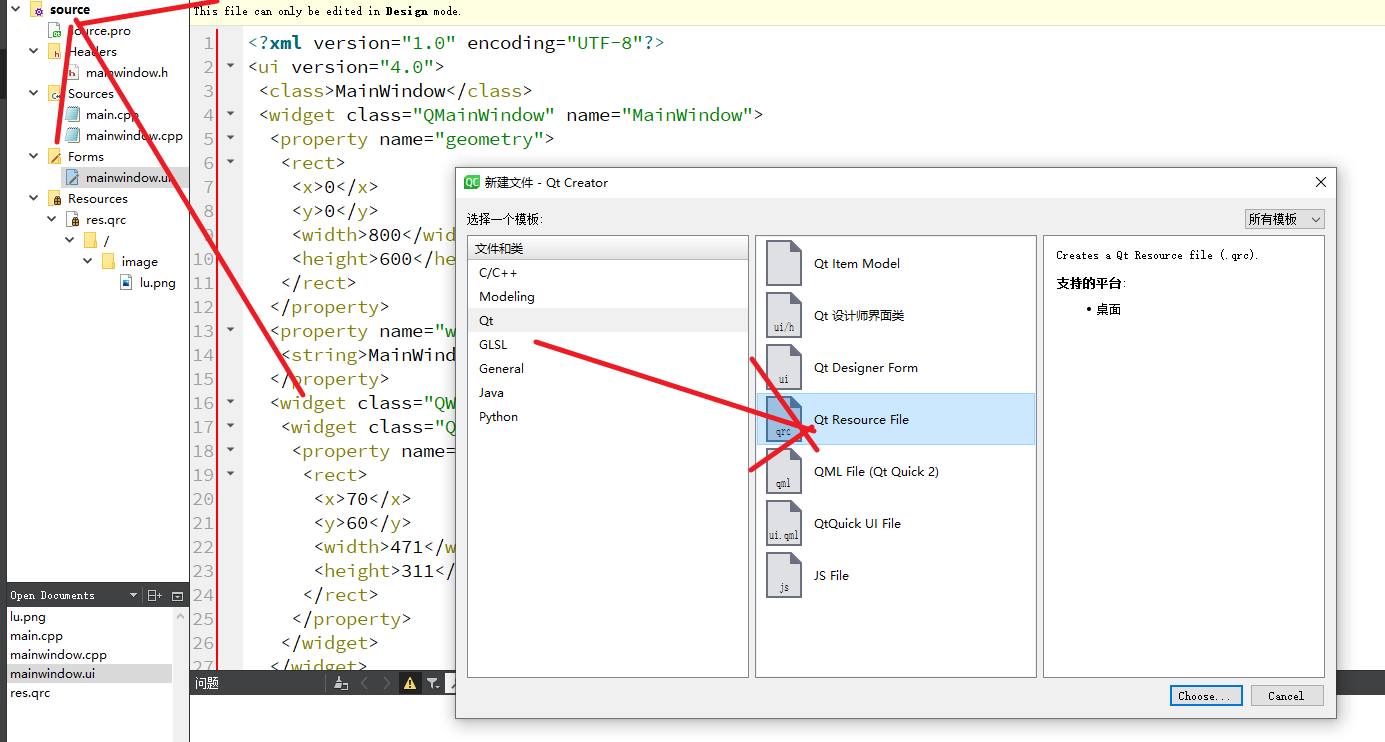1385x742 pixels.
Task: Collapse the image folder node
Action: pyautogui.click(x=88, y=262)
